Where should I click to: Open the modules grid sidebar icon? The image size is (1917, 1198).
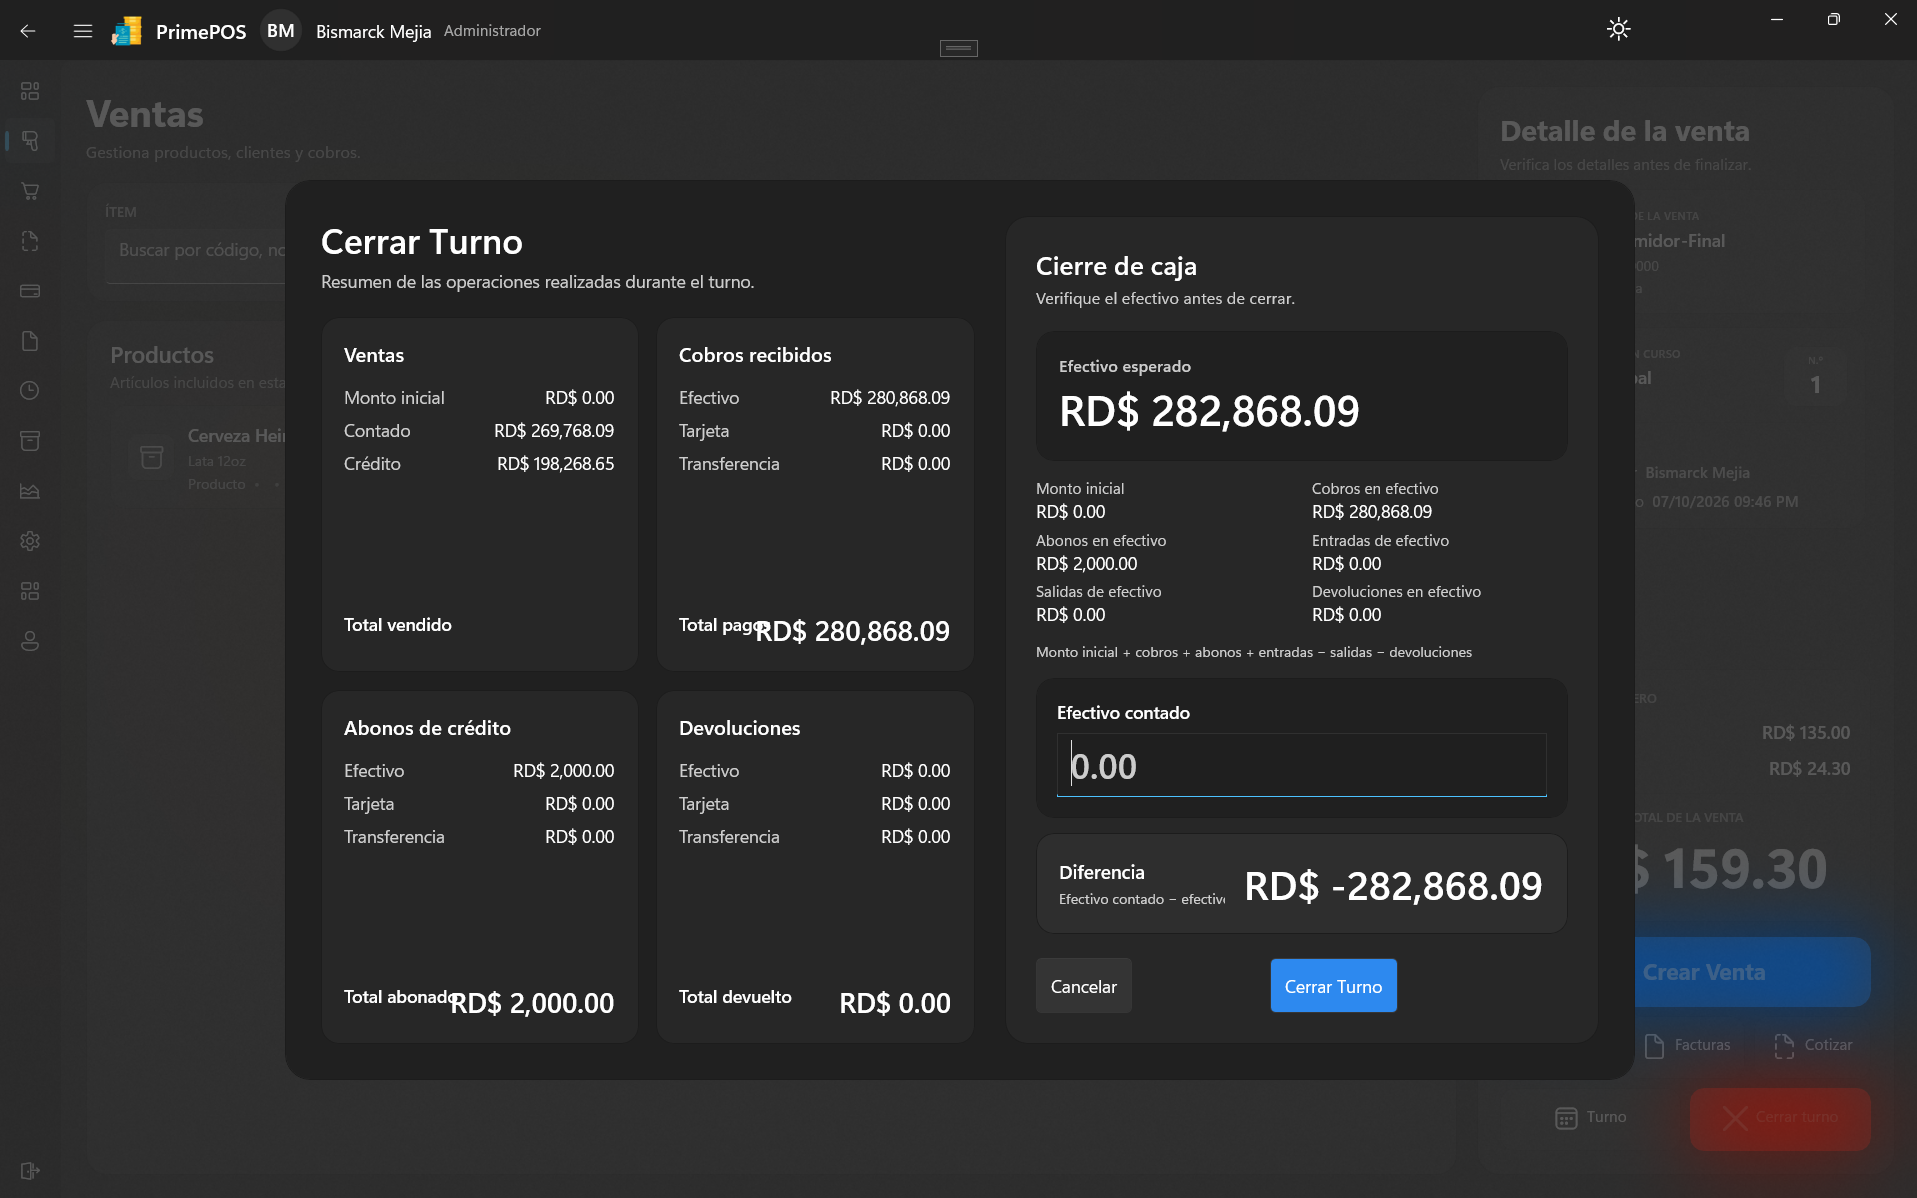coord(30,591)
